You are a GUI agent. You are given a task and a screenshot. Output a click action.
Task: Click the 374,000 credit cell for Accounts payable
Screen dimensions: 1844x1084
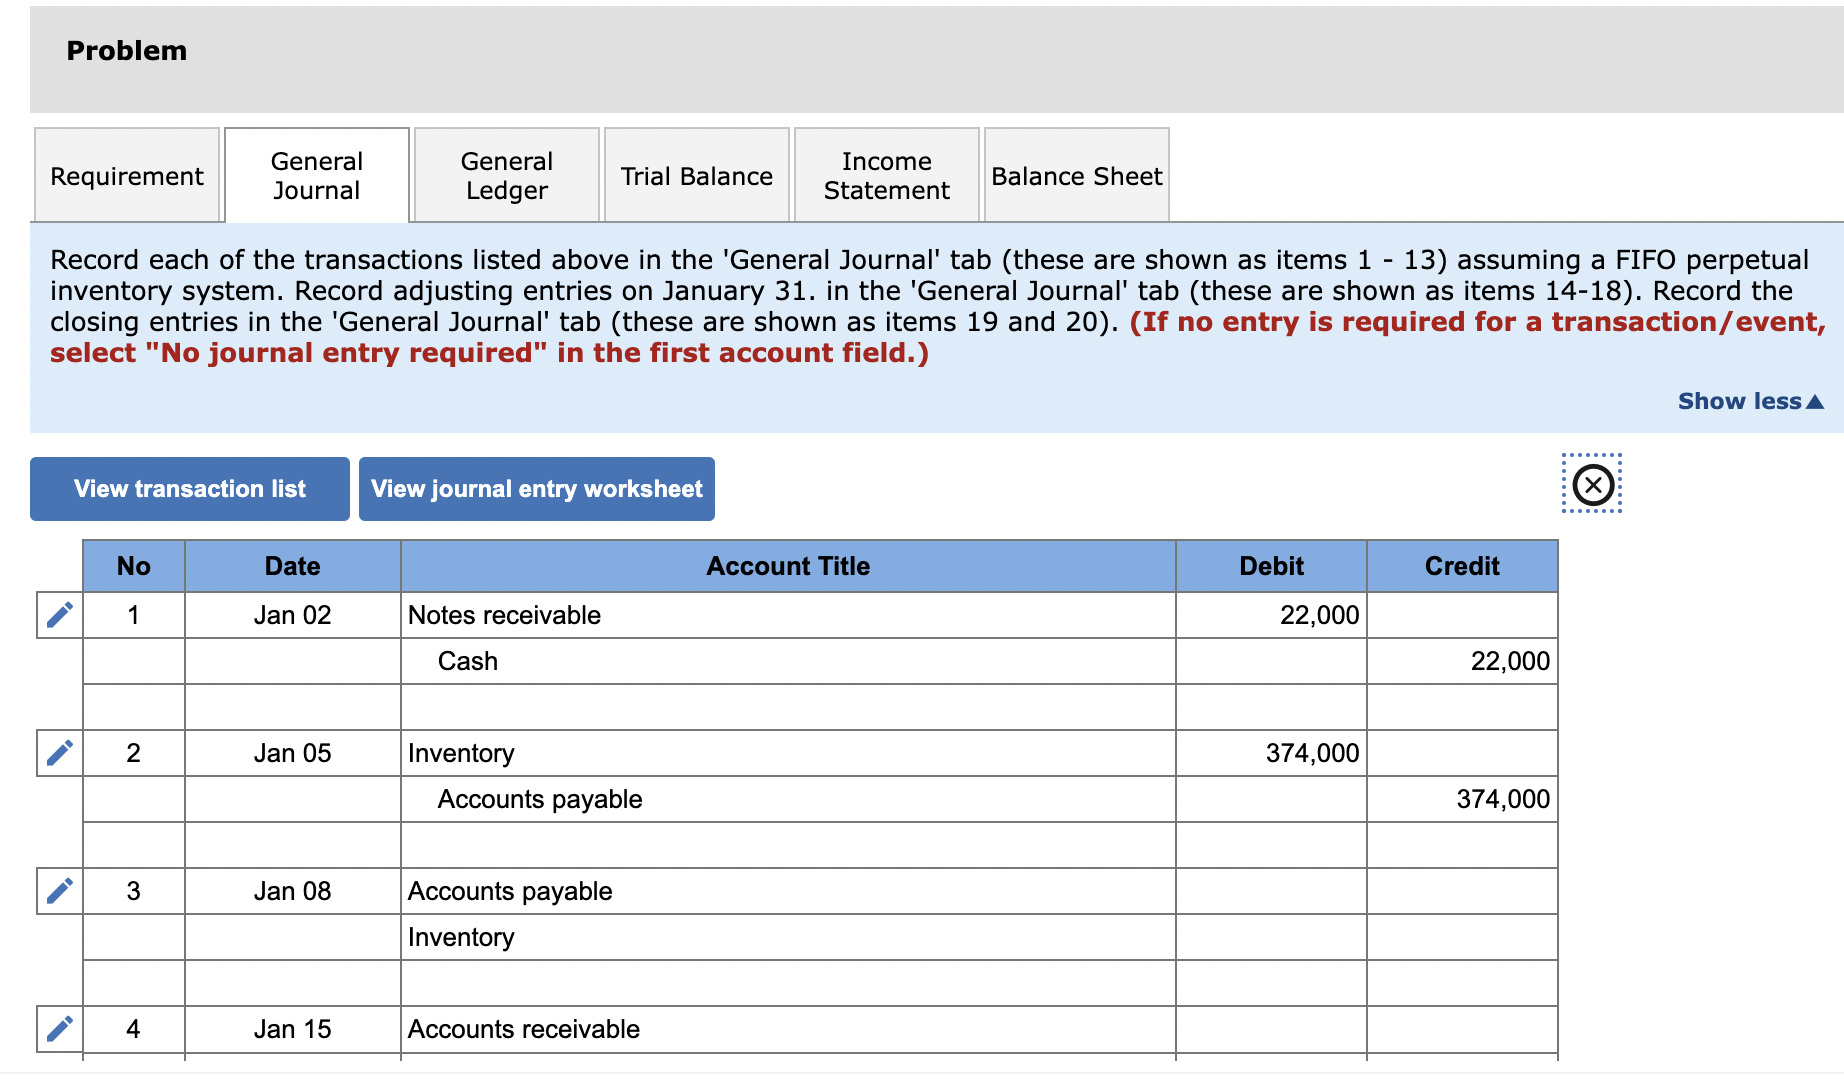pos(1461,799)
